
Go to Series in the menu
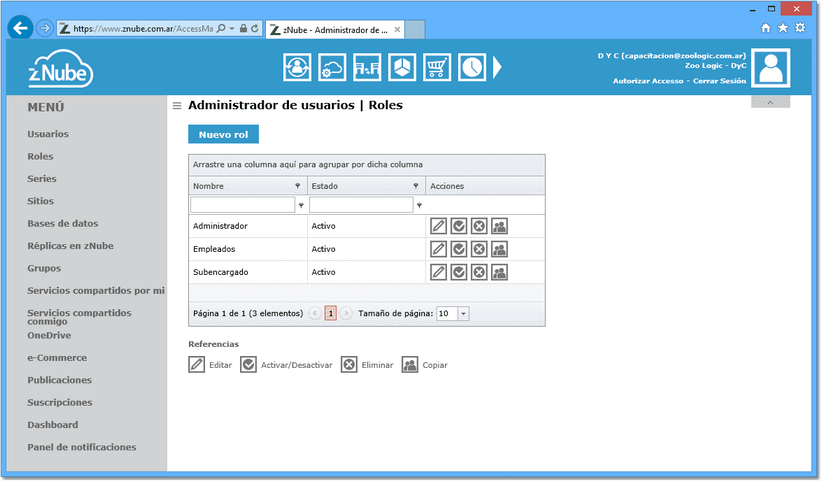(42, 179)
